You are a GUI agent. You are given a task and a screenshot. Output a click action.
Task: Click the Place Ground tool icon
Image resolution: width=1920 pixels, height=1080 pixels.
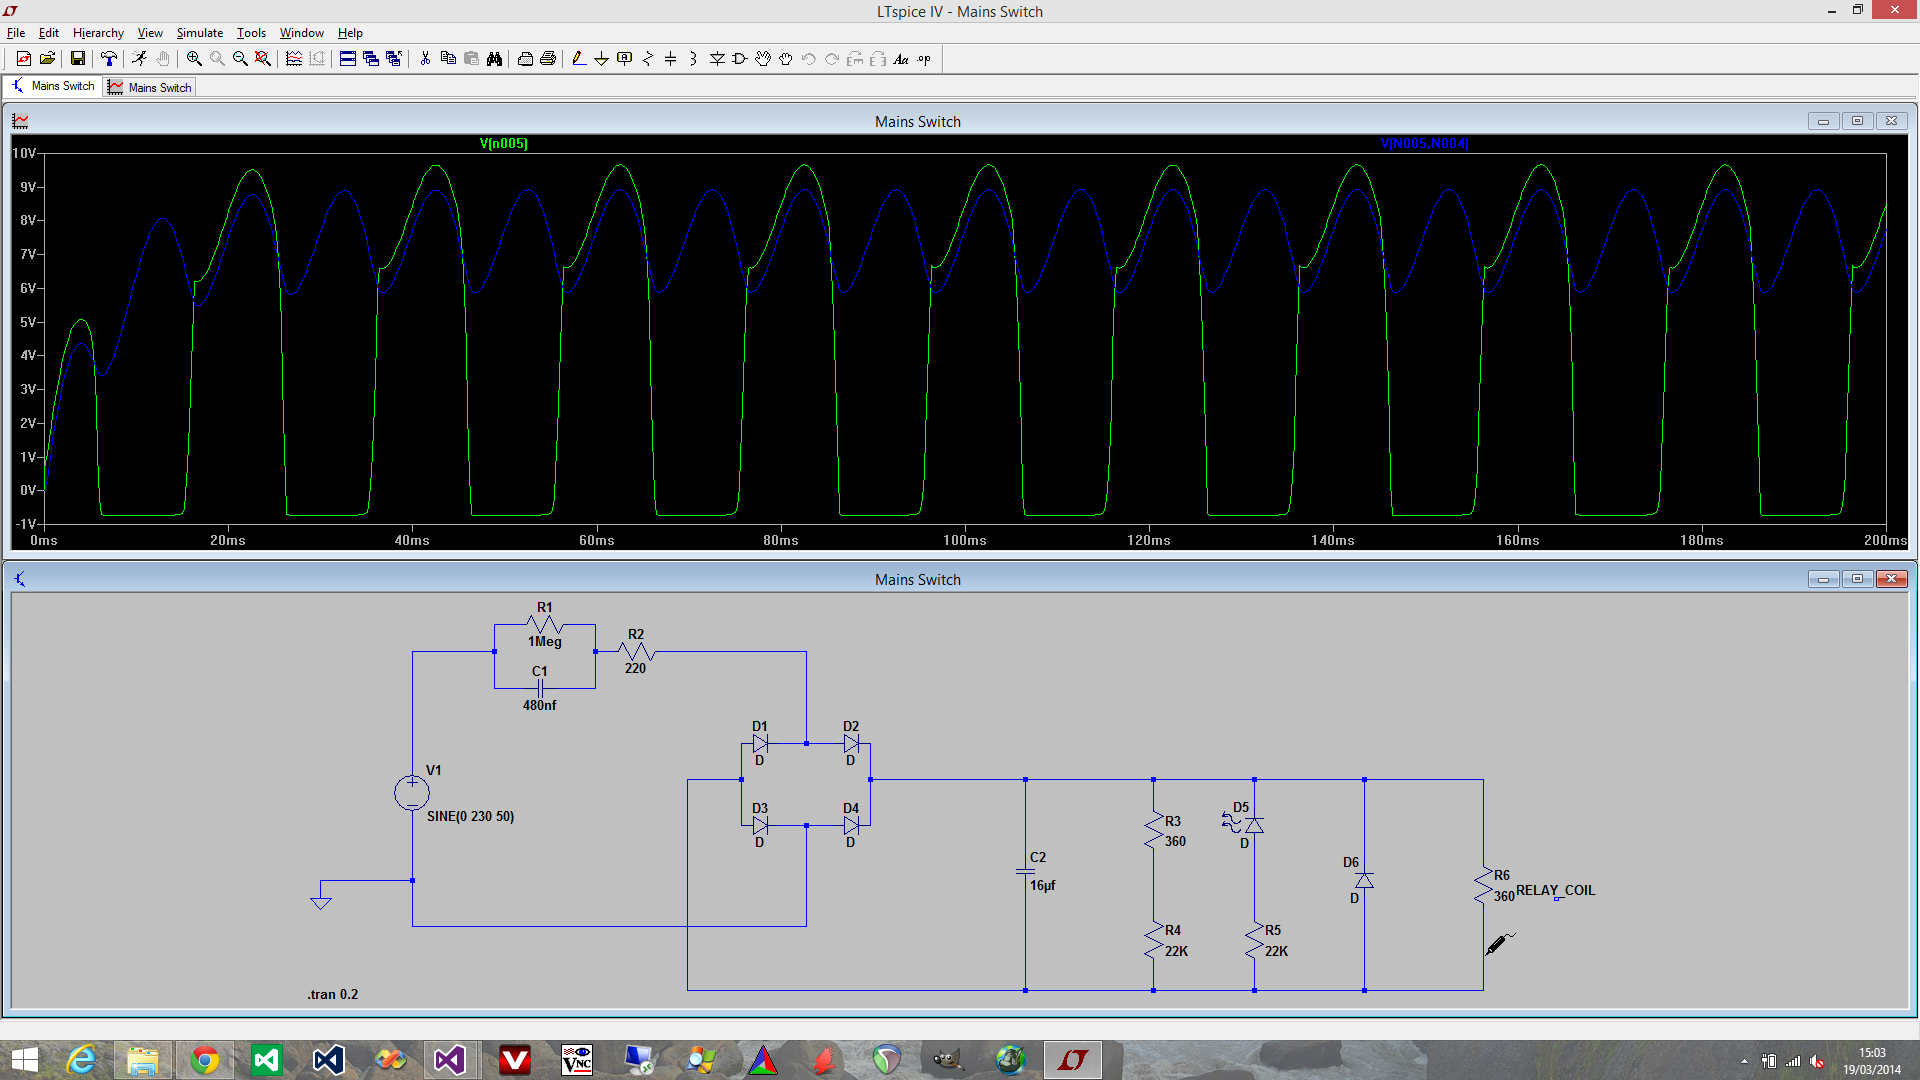pos(601,59)
